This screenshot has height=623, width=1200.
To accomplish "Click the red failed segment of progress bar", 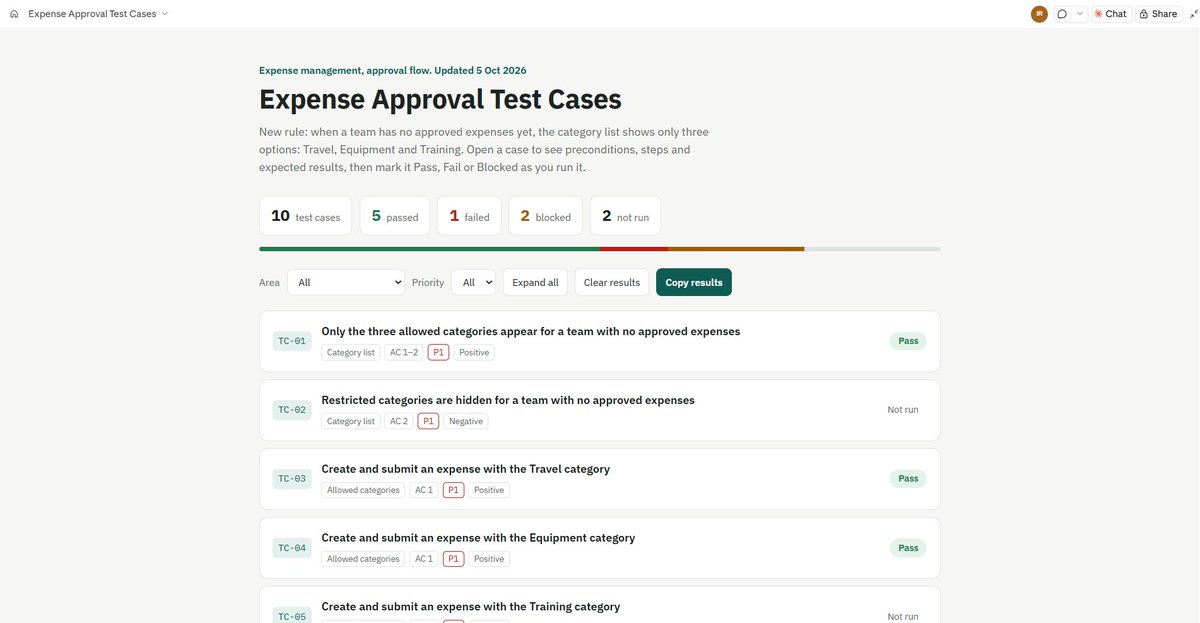I will [x=634, y=249].
